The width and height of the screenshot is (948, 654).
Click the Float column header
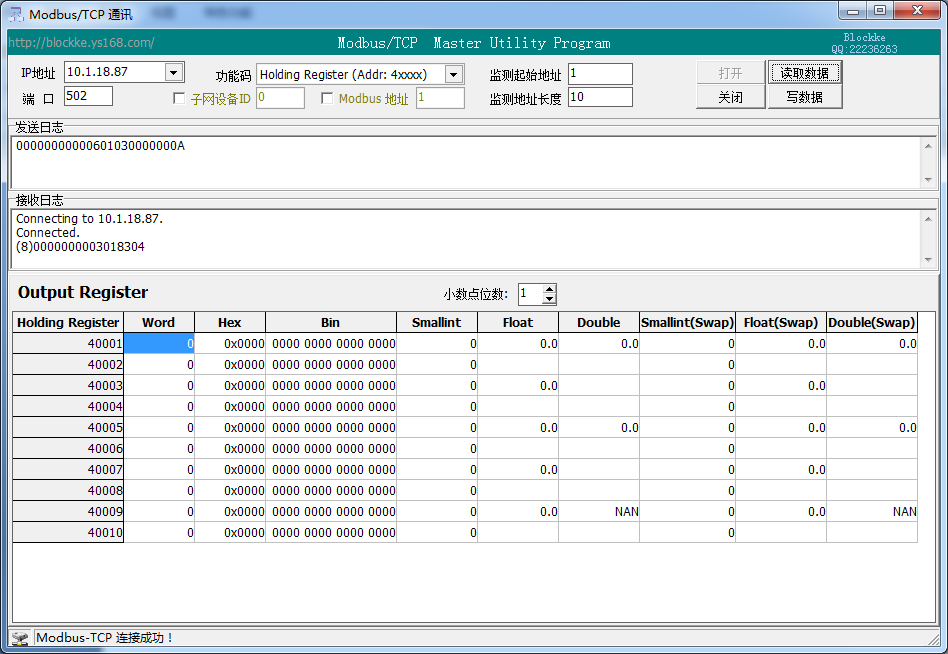point(518,322)
